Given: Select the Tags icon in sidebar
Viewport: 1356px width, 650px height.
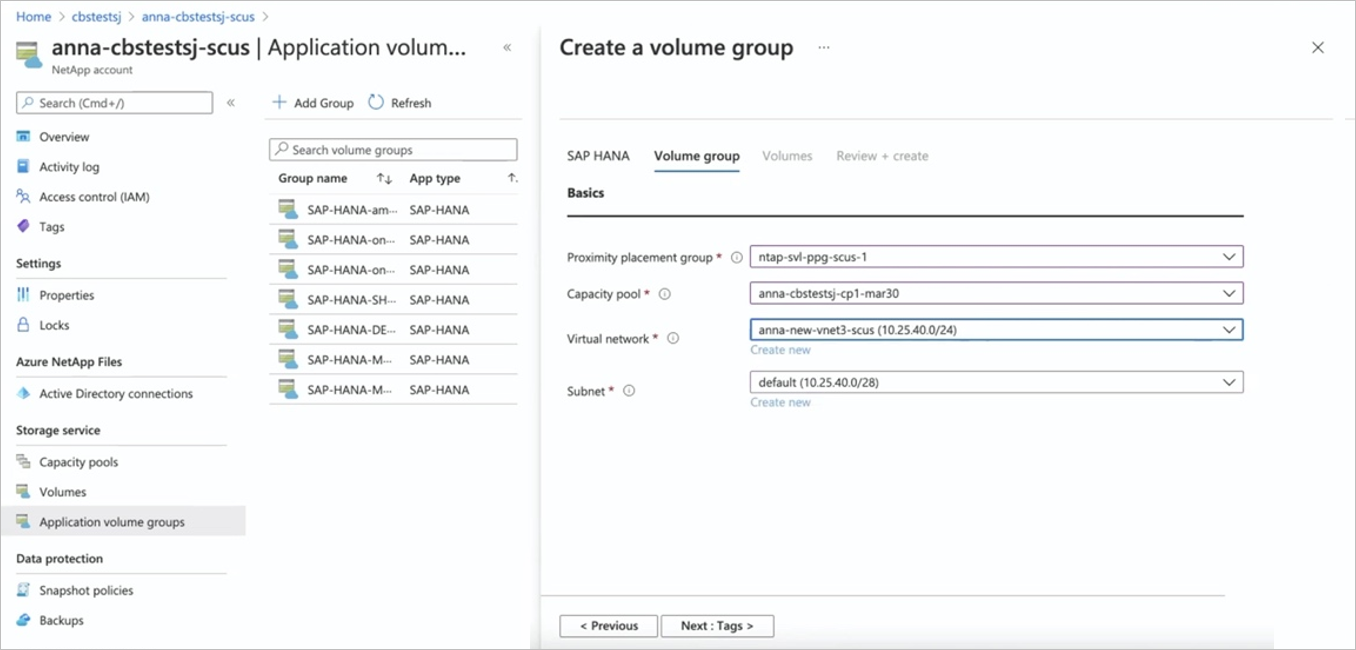Looking at the screenshot, I should click(24, 227).
